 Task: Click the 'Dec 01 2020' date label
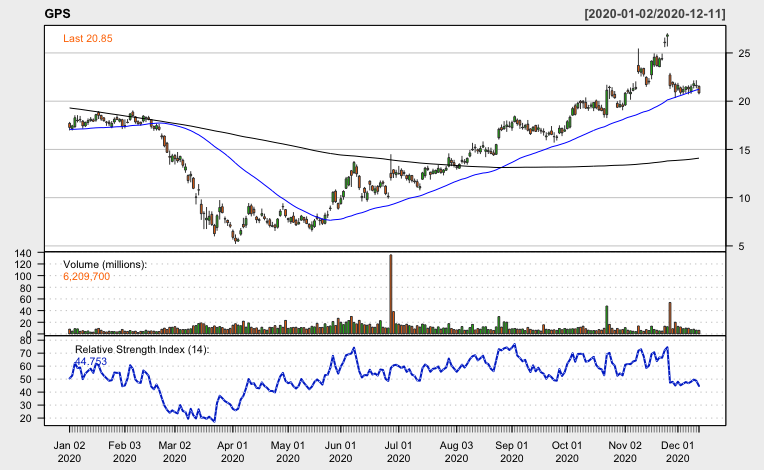pos(677,451)
